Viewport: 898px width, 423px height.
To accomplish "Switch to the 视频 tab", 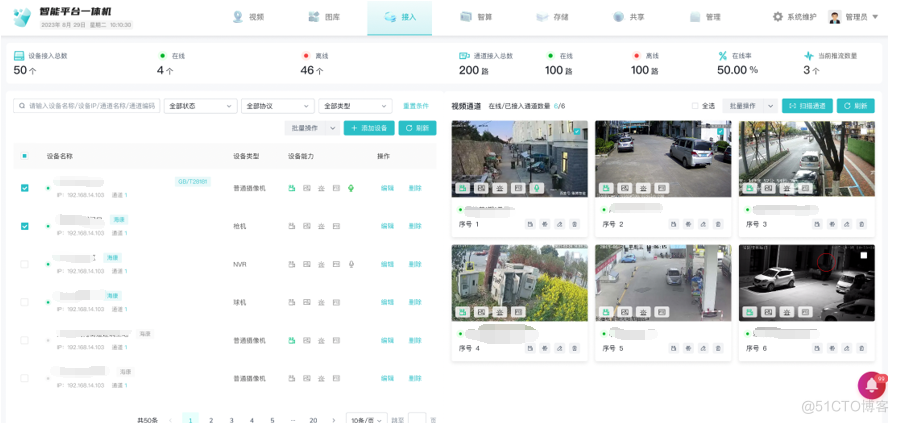I will click(x=249, y=17).
